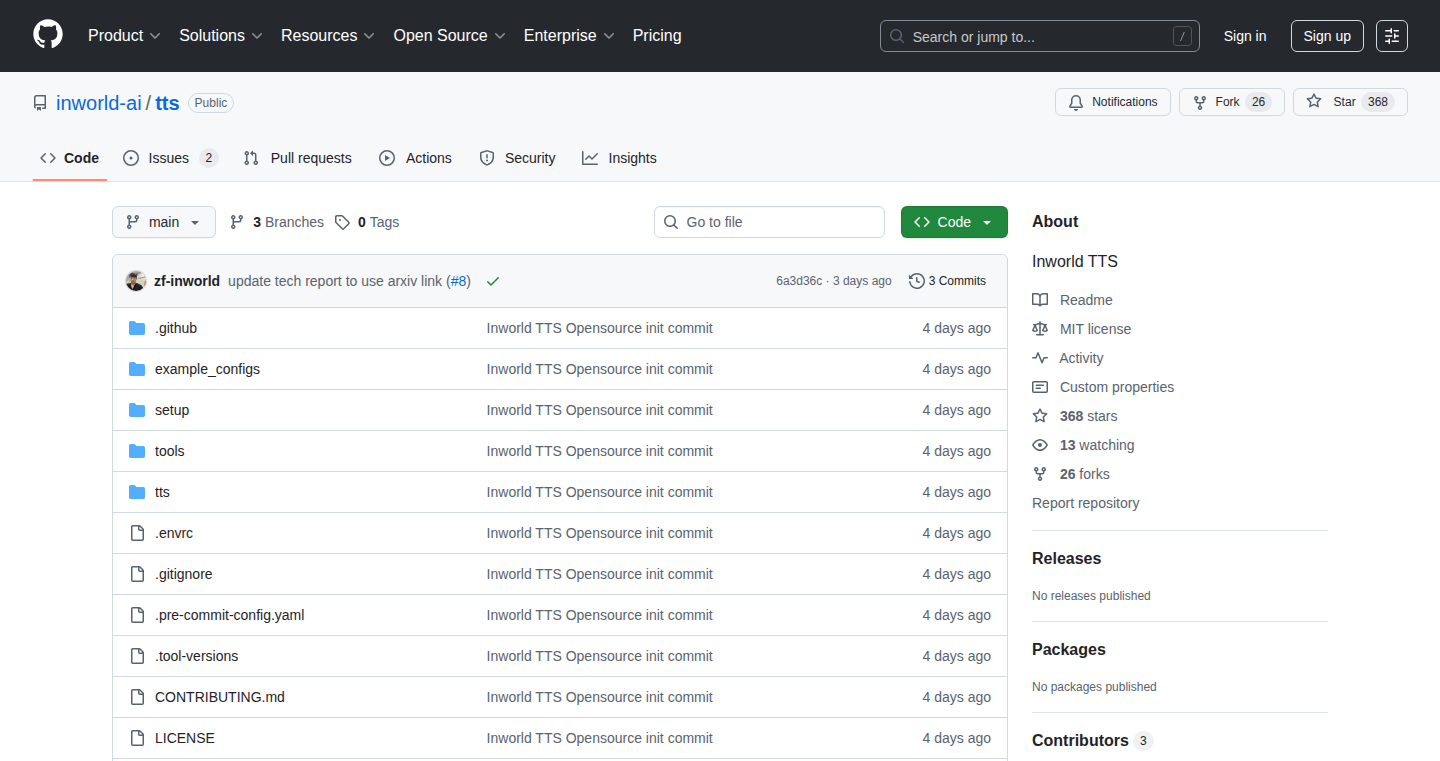
Task: Expand the Product menu
Action: [x=124, y=36]
